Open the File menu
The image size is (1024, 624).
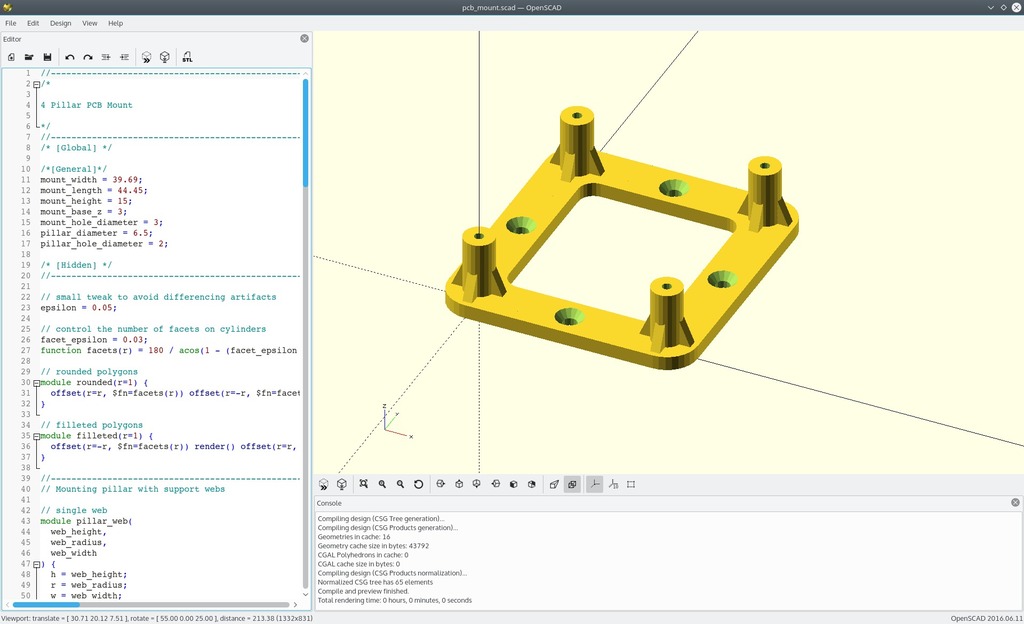(x=11, y=23)
